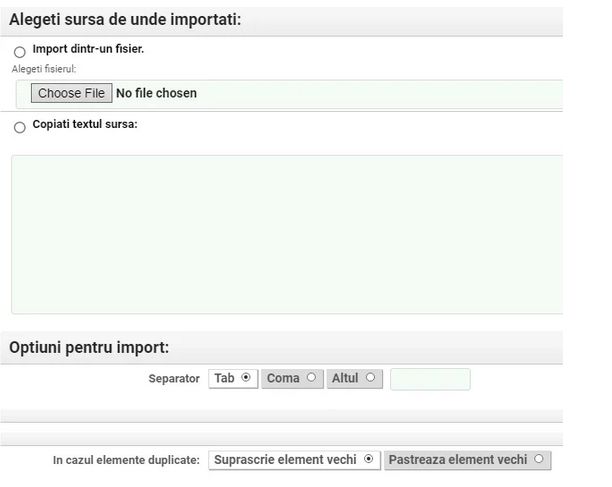Select the "Import dintr-un fisier" radio button
This screenshot has width=612, height=487.
20,52
